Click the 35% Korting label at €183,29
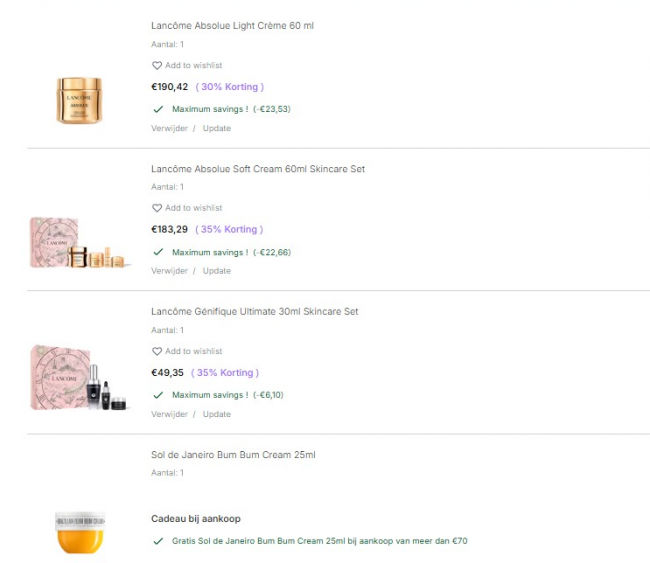Viewport: 650px width, 563px height. click(x=230, y=229)
